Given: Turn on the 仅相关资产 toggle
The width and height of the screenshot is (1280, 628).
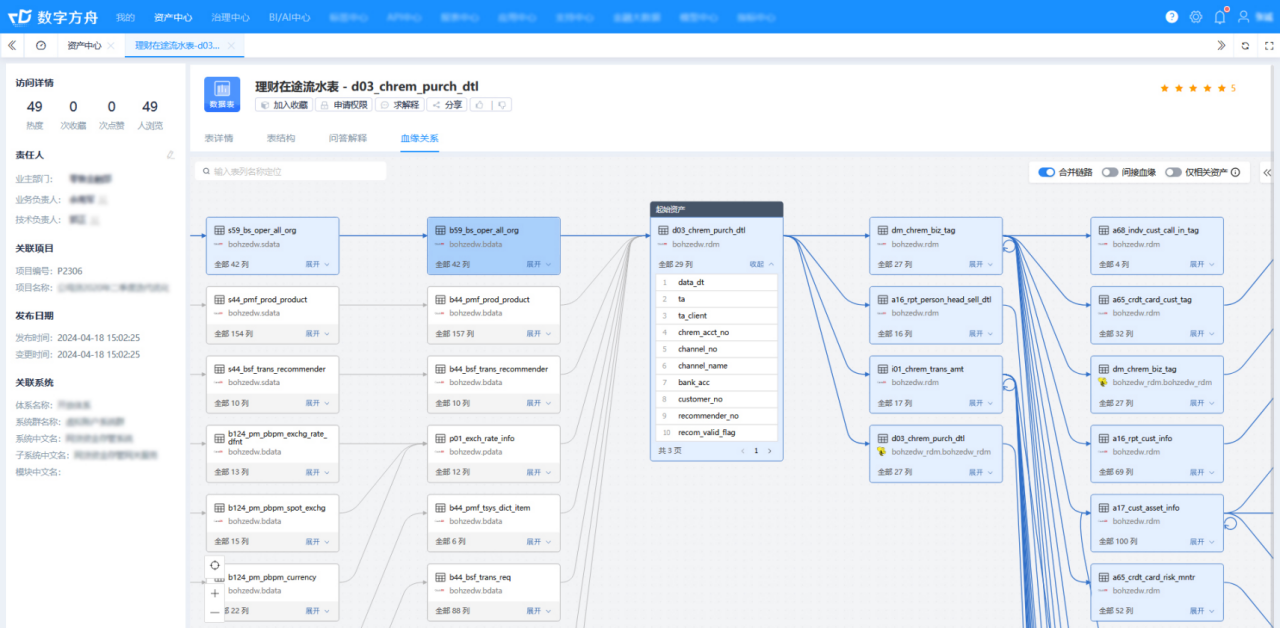Looking at the screenshot, I should click(x=1172, y=172).
